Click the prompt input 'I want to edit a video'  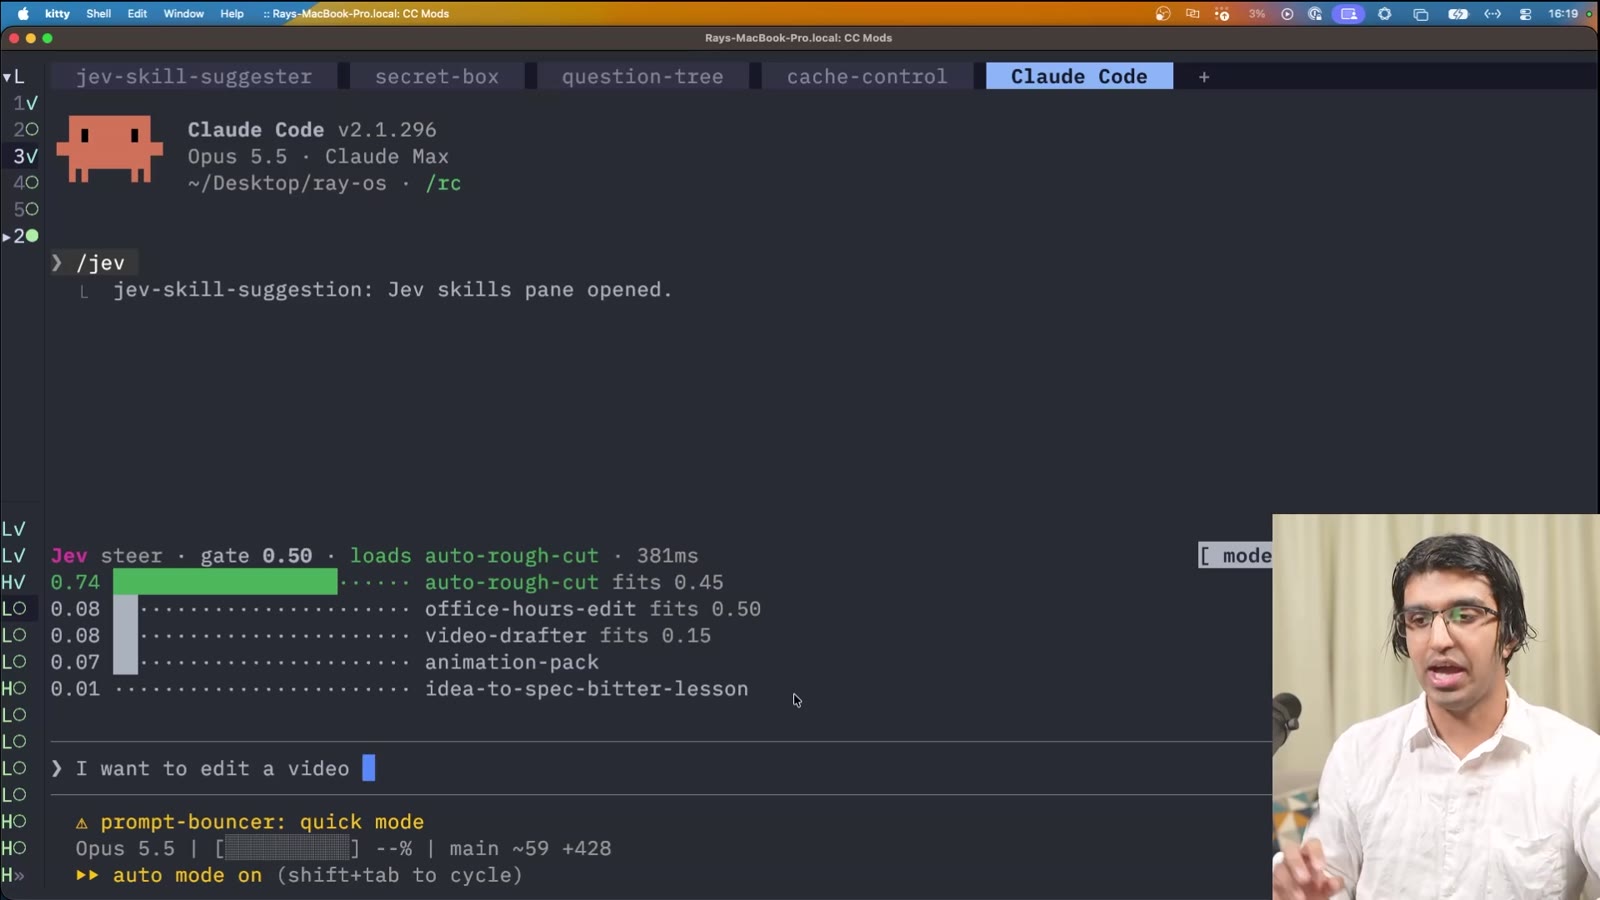pyautogui.click(x=660, y=768)
